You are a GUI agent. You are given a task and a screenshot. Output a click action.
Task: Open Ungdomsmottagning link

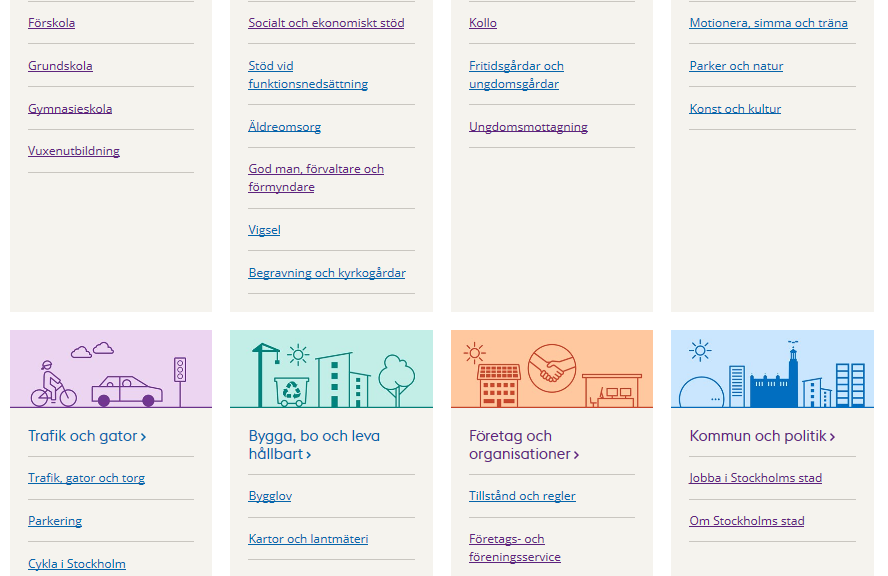[528, 127]
